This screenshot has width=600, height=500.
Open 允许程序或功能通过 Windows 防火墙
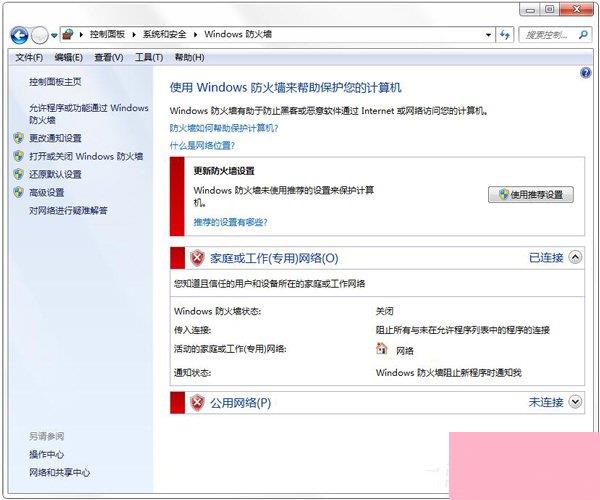click(x=88, y=114)
